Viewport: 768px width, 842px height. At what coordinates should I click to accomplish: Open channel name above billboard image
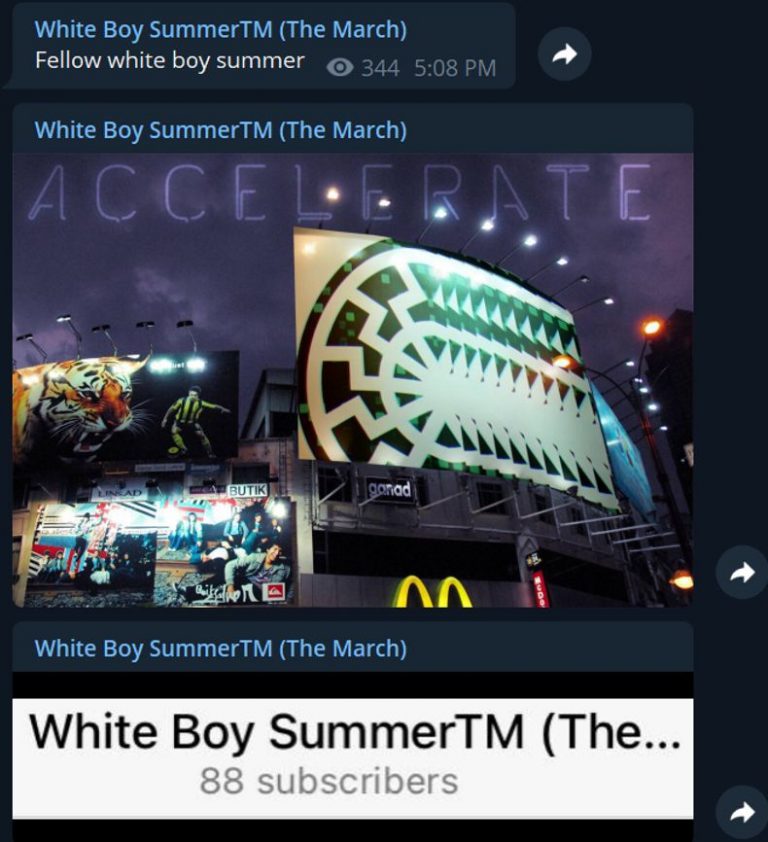click(221, 130)
